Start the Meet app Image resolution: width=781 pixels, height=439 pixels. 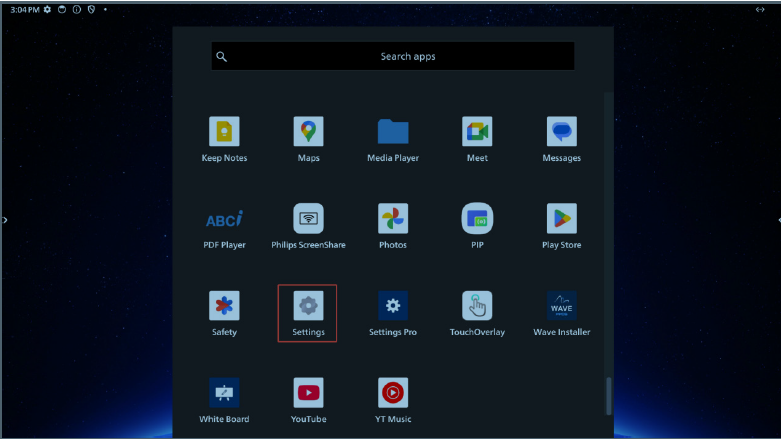477,132
